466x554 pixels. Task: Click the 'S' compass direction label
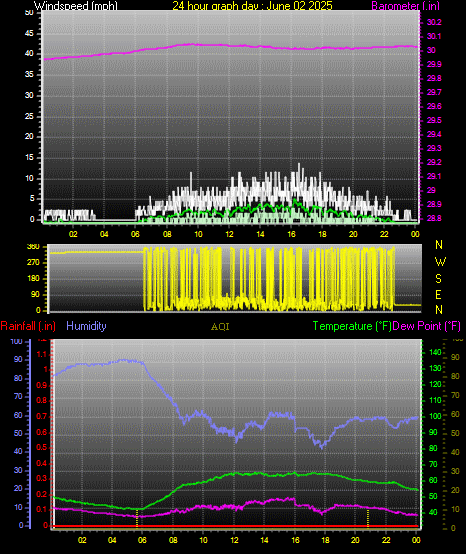(x=438, y=279)
